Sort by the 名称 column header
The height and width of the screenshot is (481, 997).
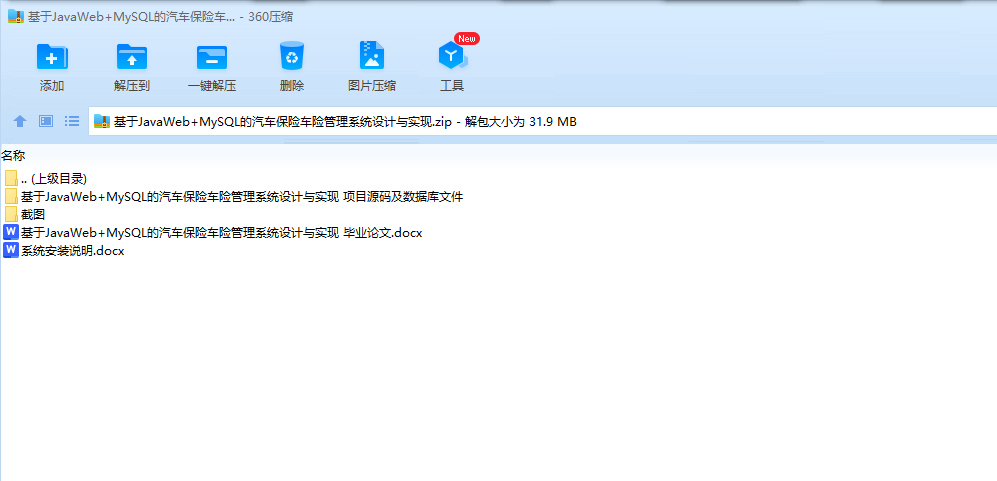pyautogui.click(x=13, y=156)
